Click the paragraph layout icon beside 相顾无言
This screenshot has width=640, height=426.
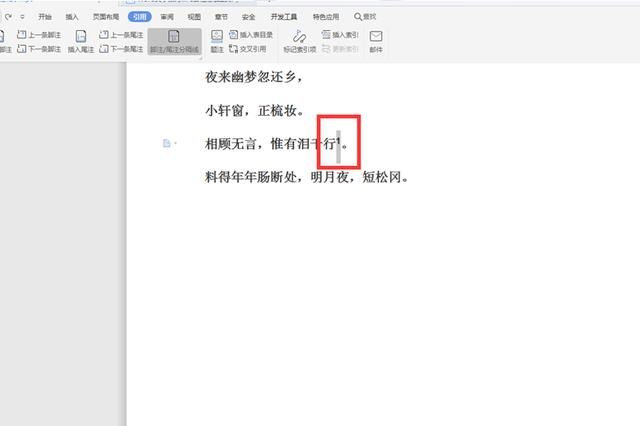tap(167, 143)
